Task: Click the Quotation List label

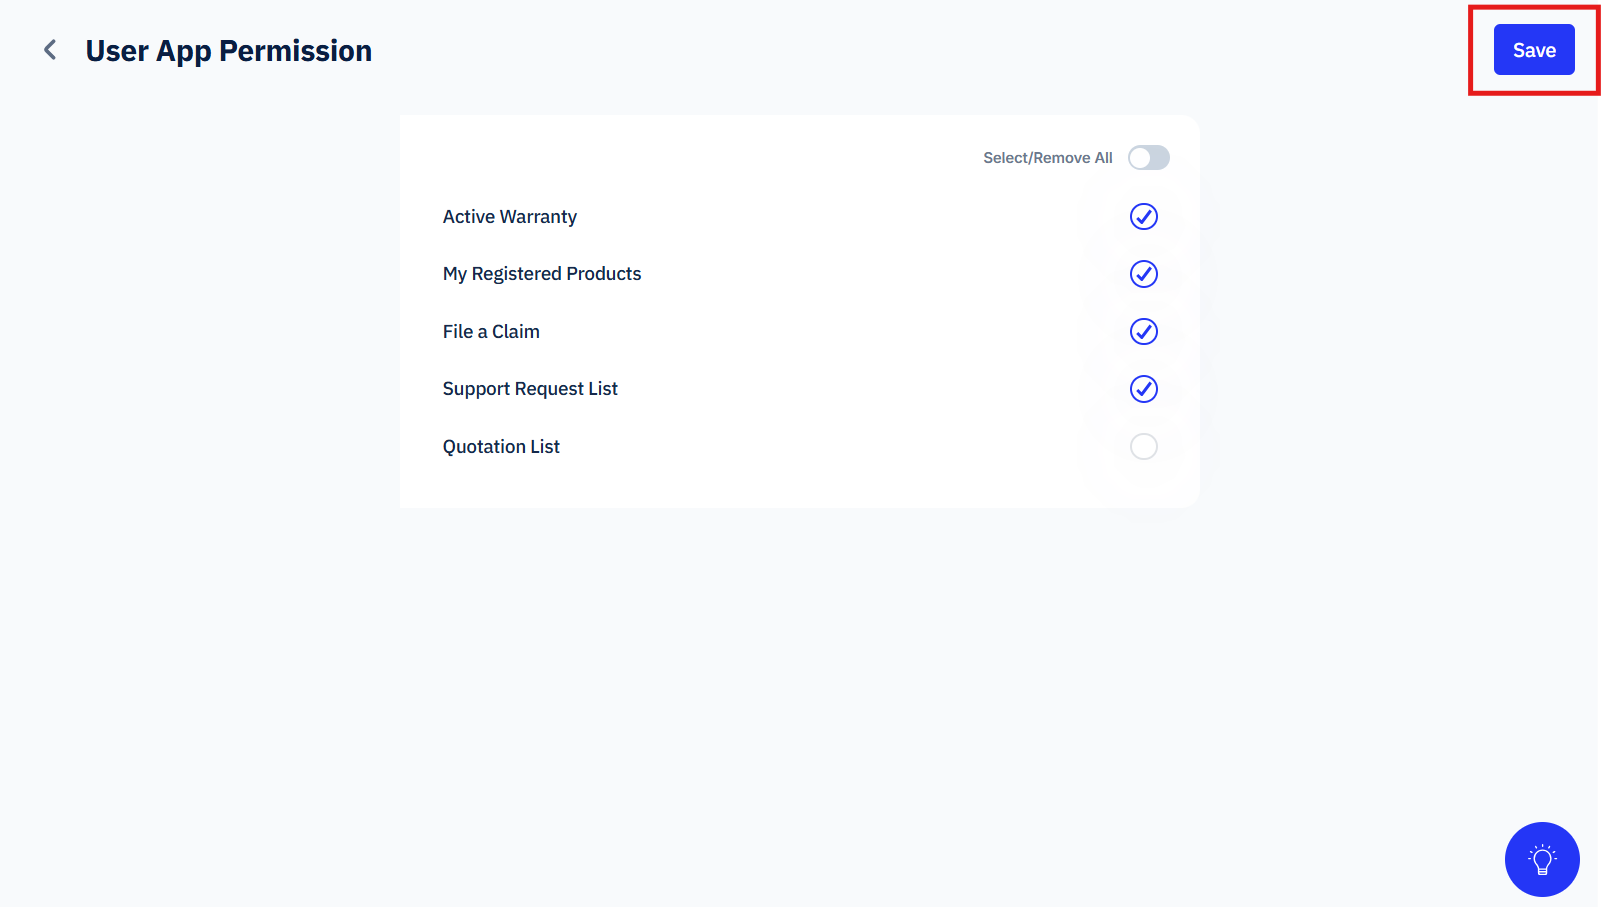Action: (x=501, y=447)
